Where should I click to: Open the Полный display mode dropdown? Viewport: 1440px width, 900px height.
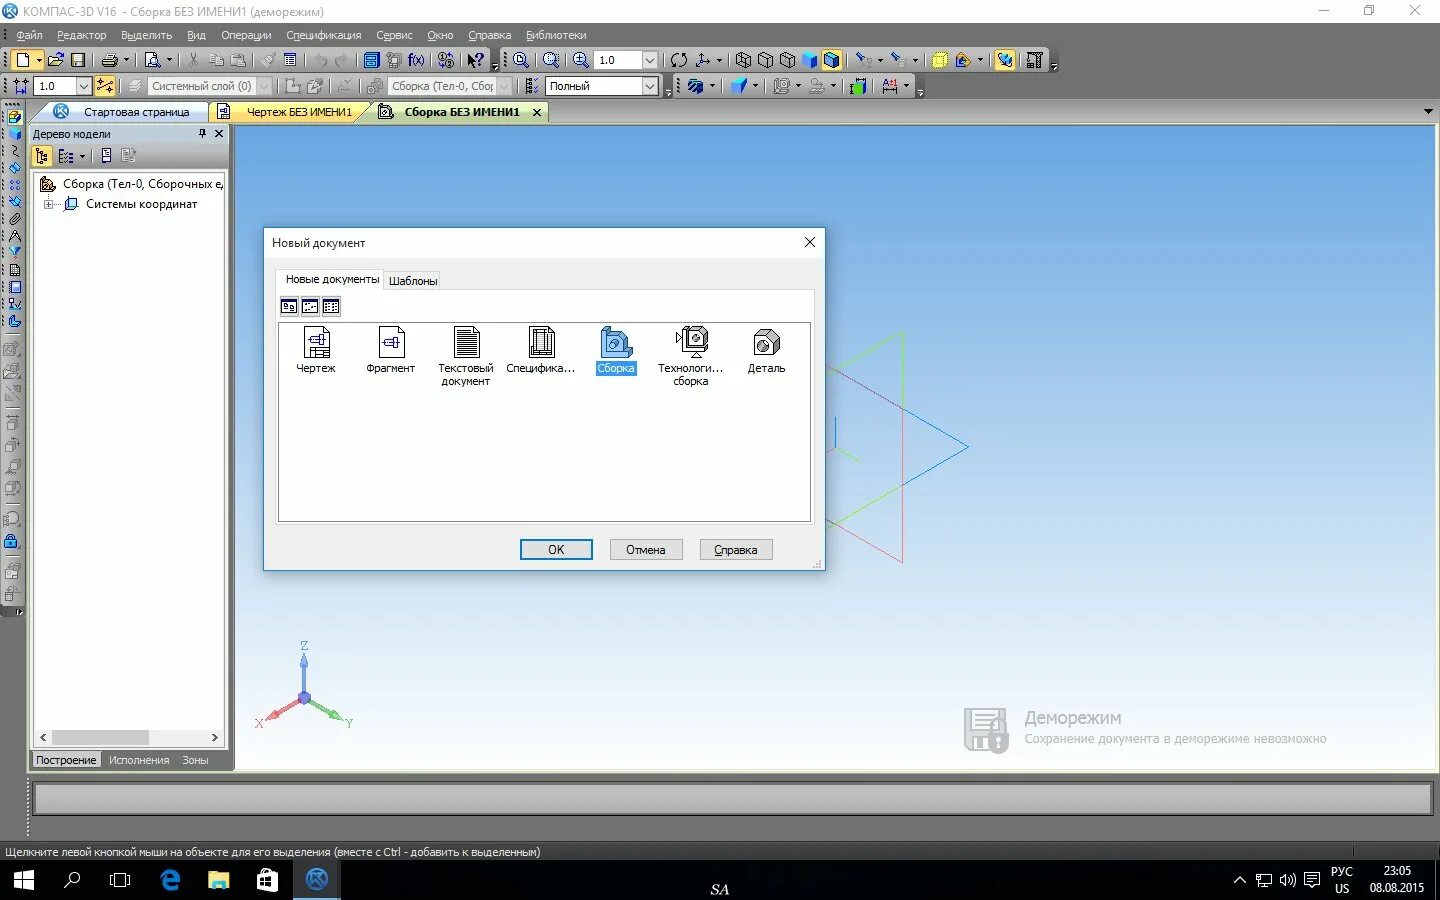click(650, 86)
